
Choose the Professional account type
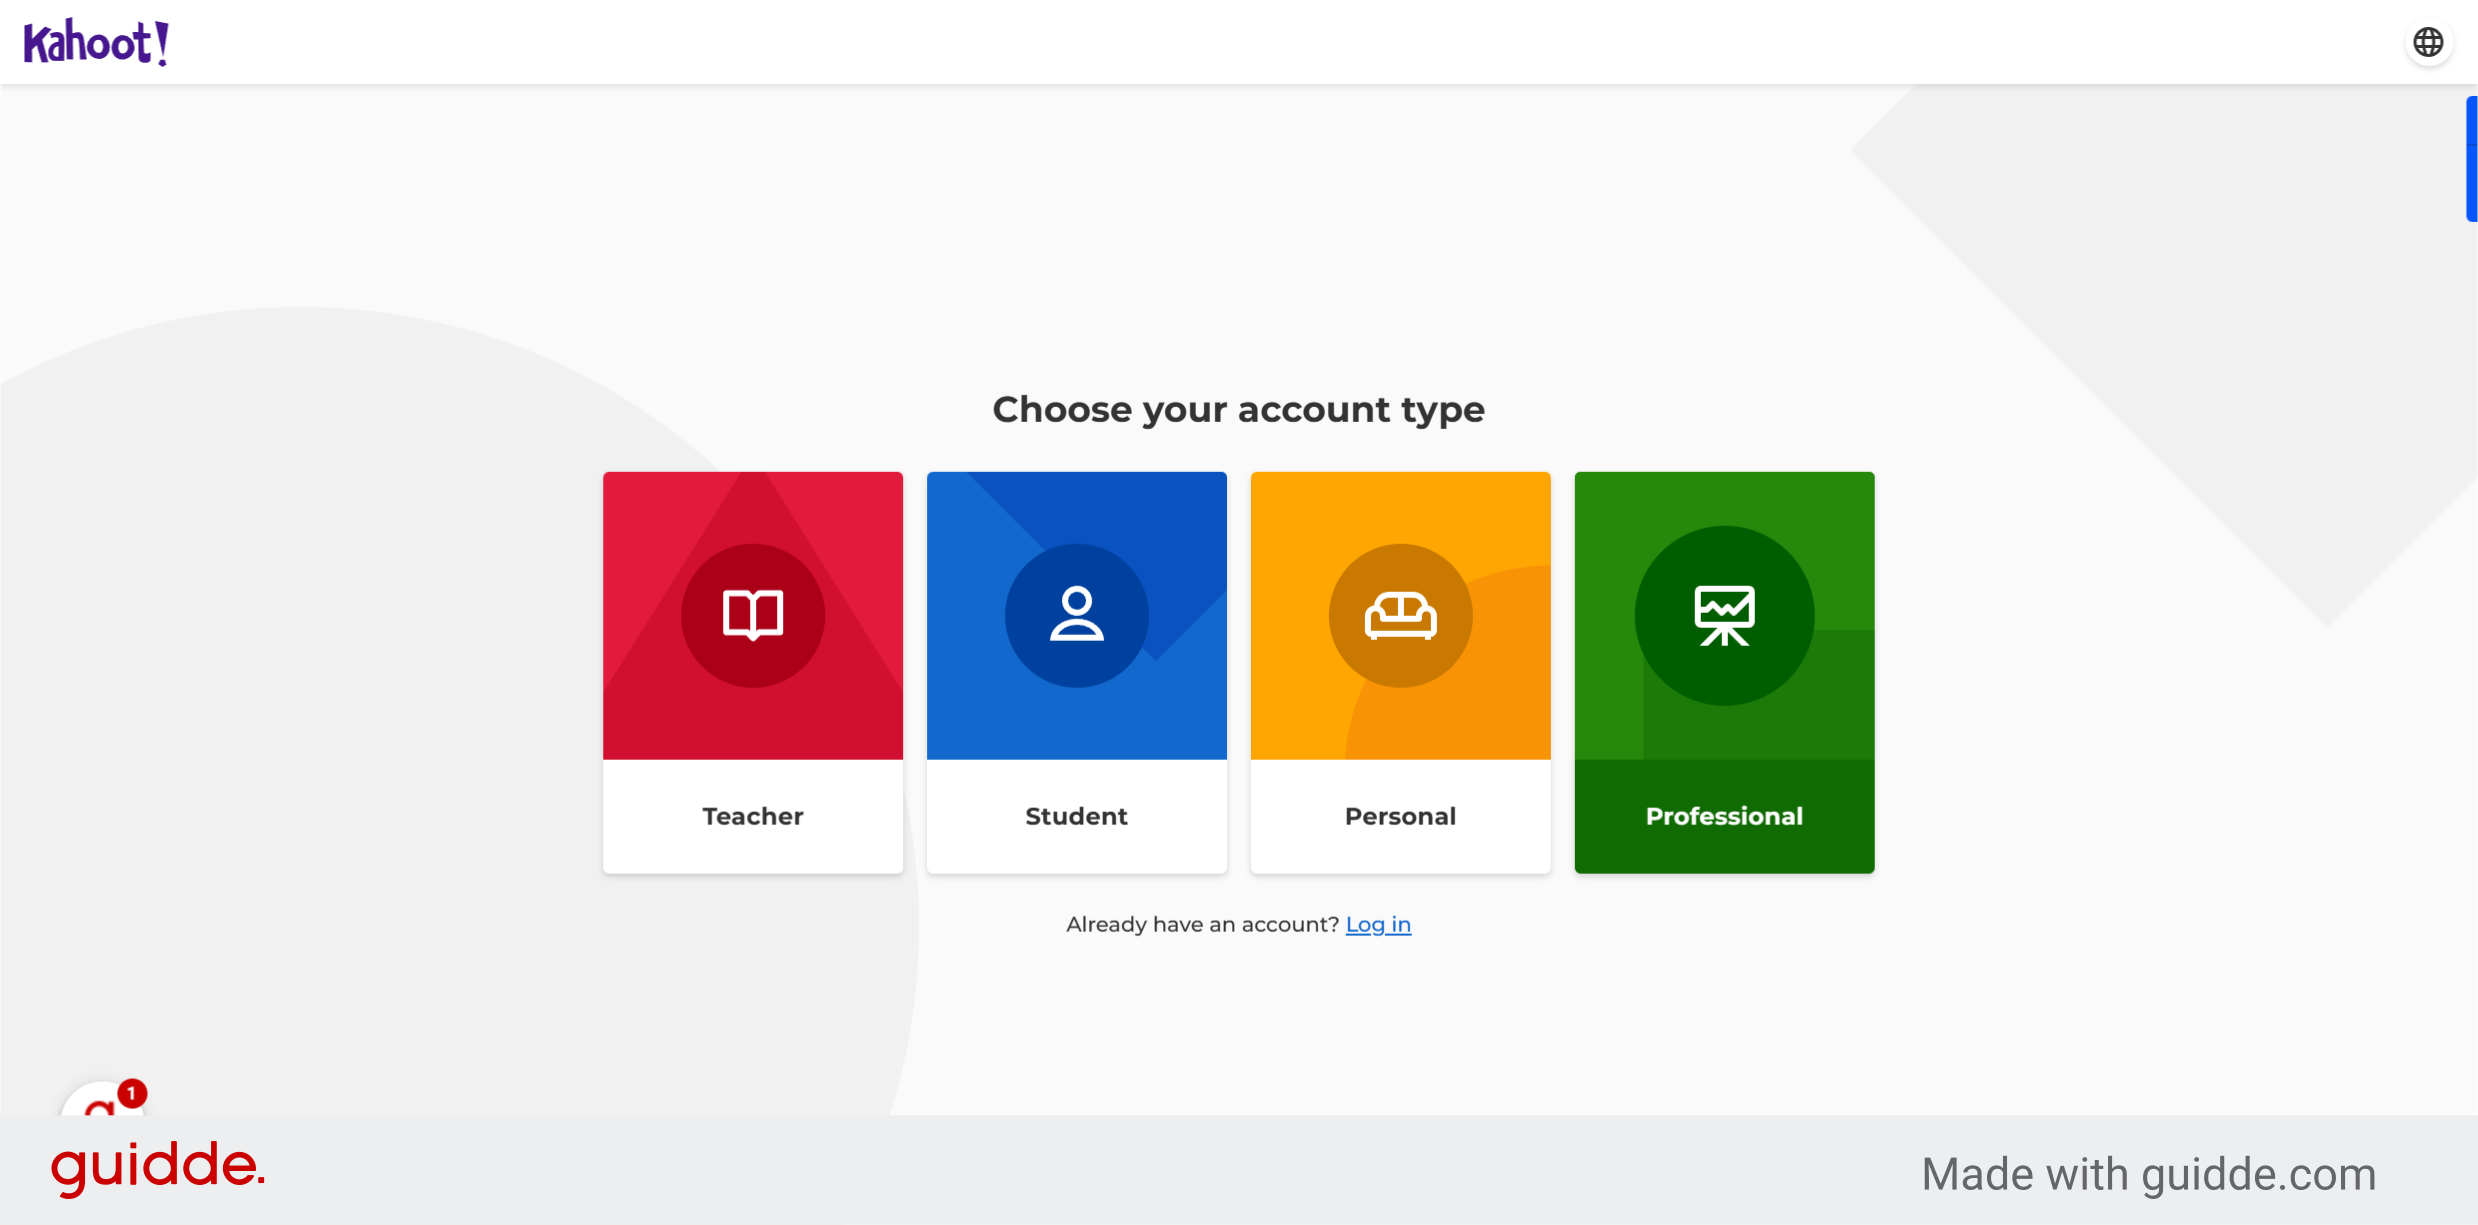click(x=1724, y=672)
